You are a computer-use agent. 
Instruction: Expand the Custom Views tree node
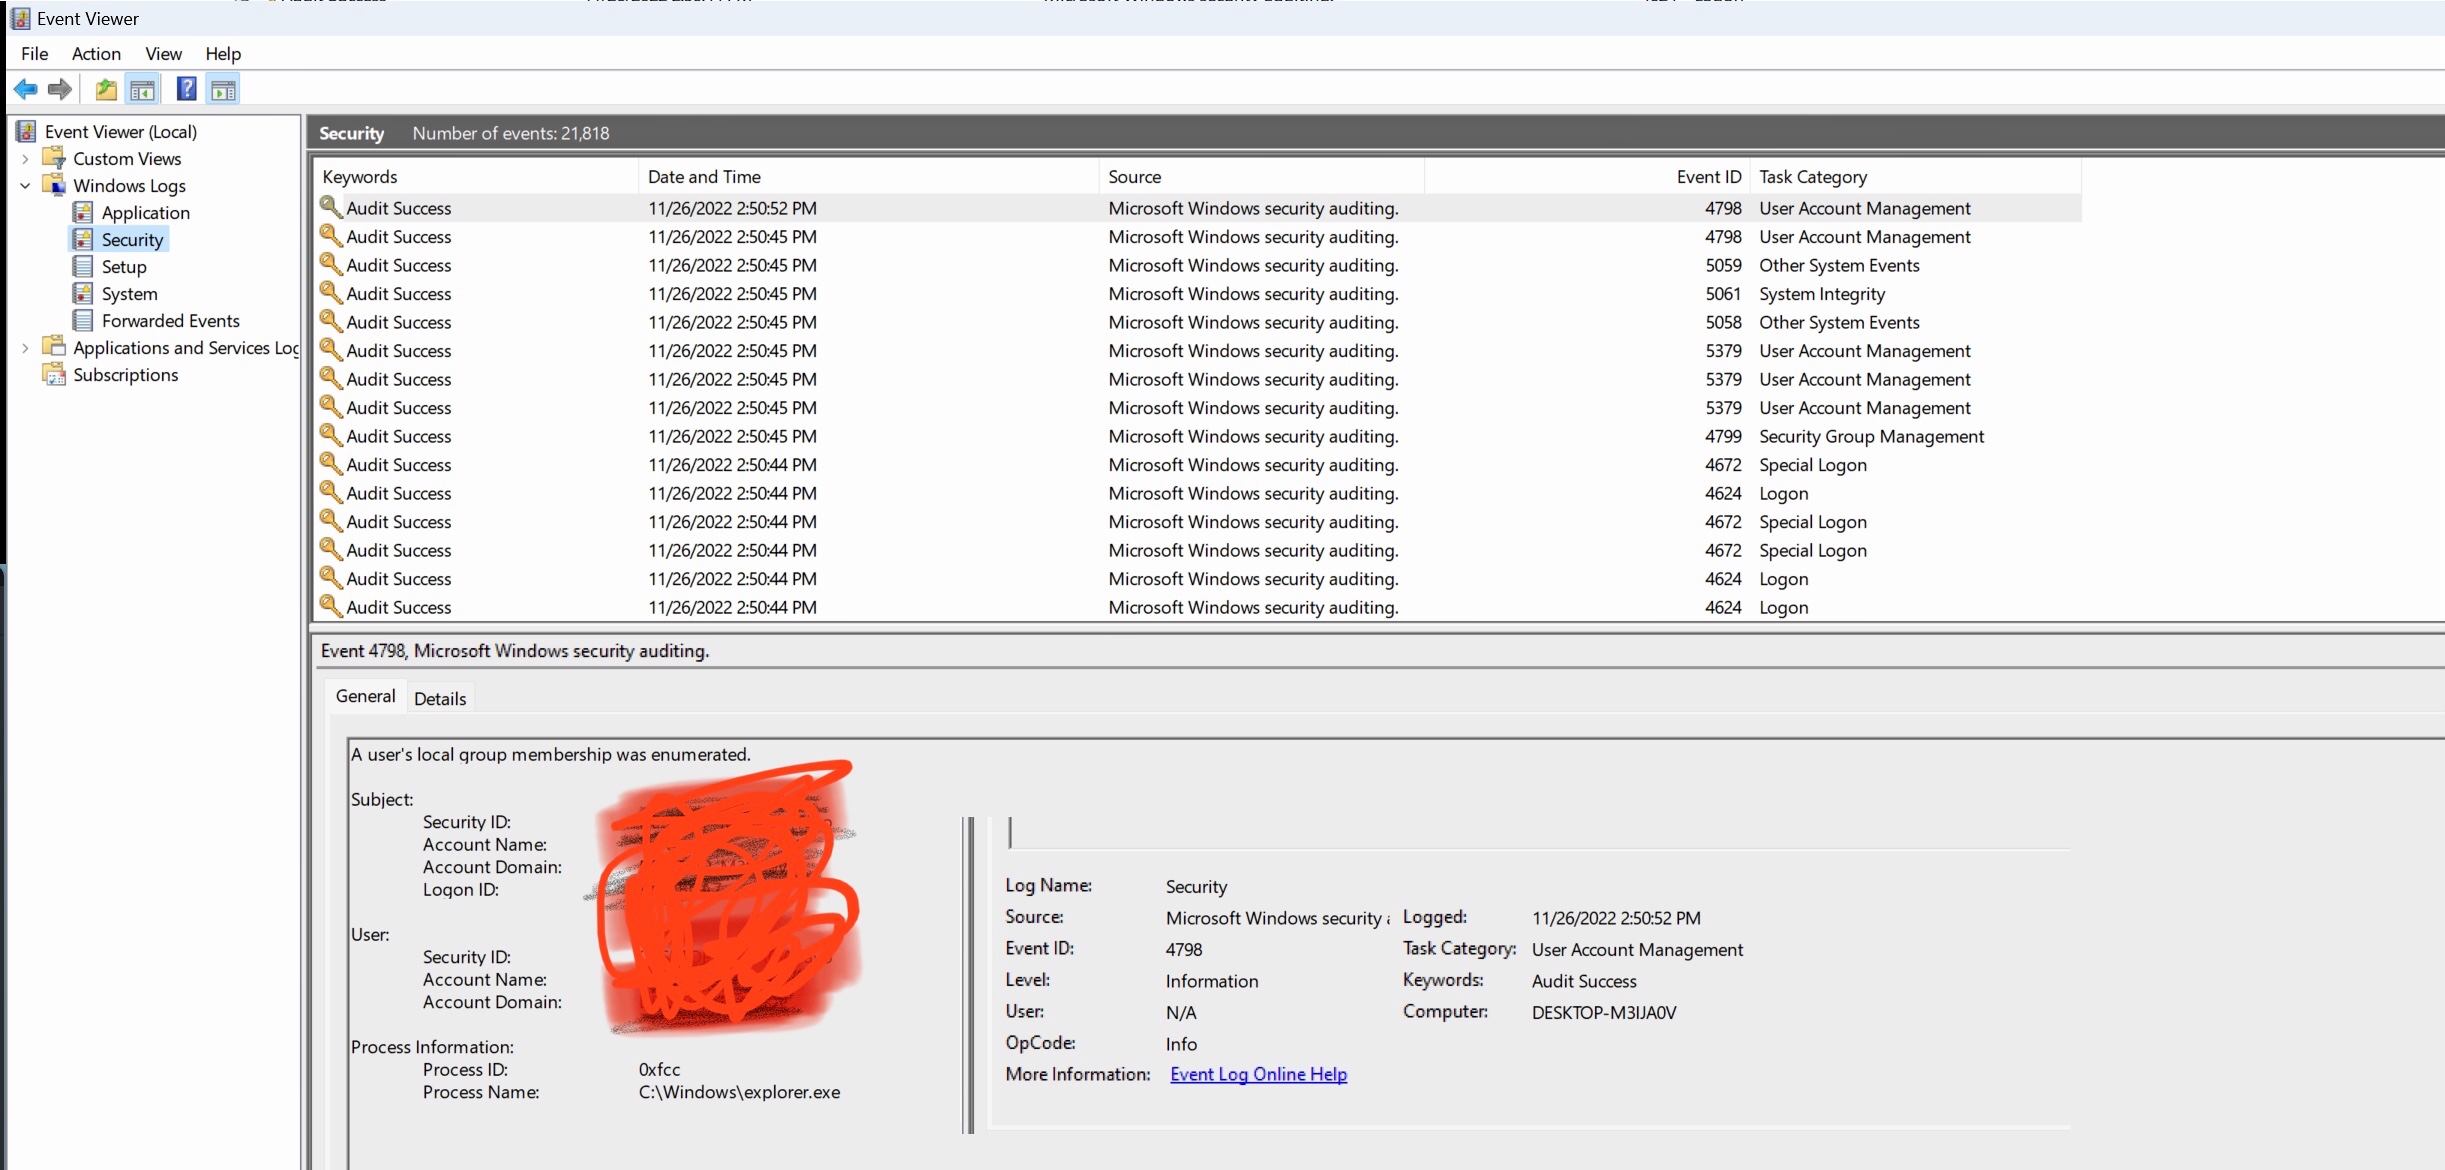[25, 159]
